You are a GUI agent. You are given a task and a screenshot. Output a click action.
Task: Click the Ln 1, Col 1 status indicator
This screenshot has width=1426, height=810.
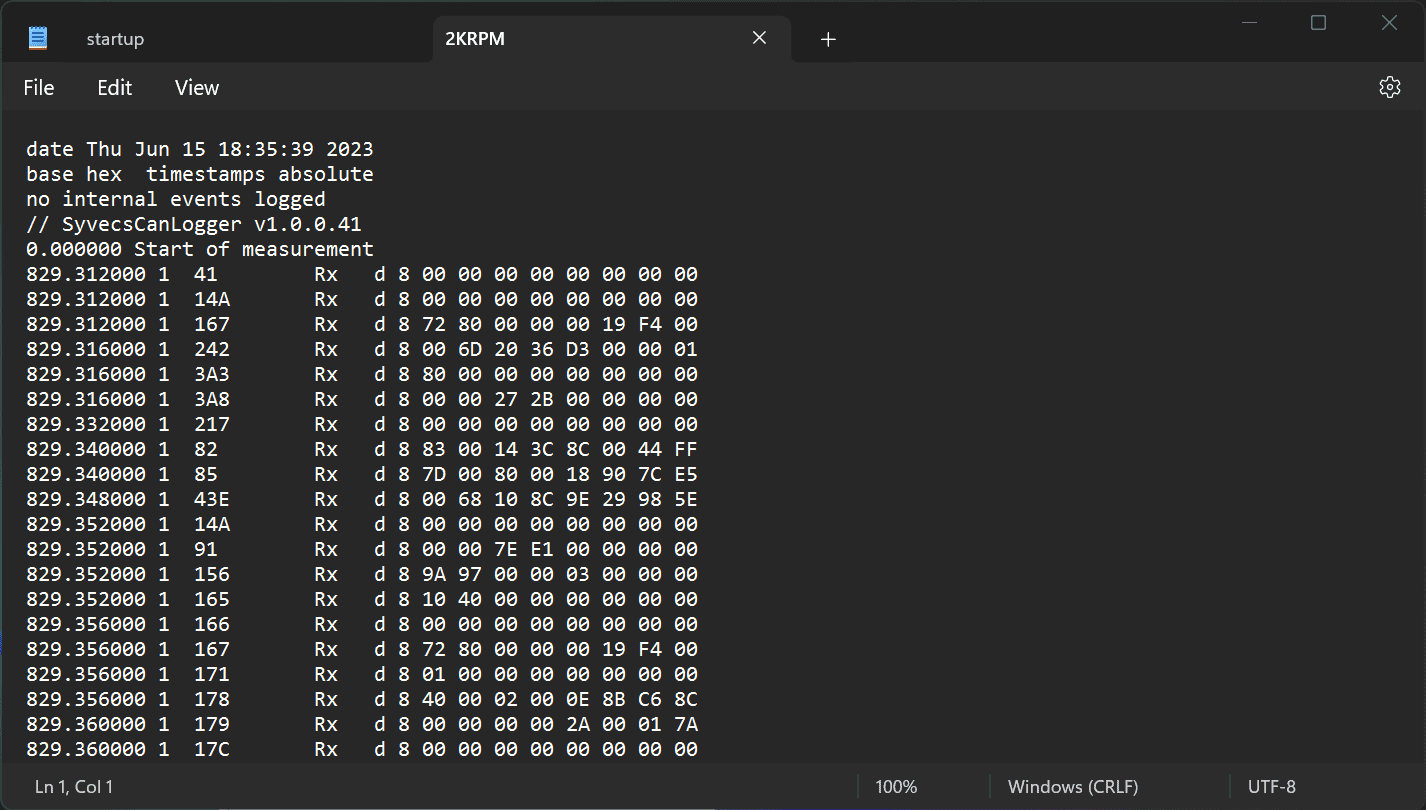[x=74, y=787]
